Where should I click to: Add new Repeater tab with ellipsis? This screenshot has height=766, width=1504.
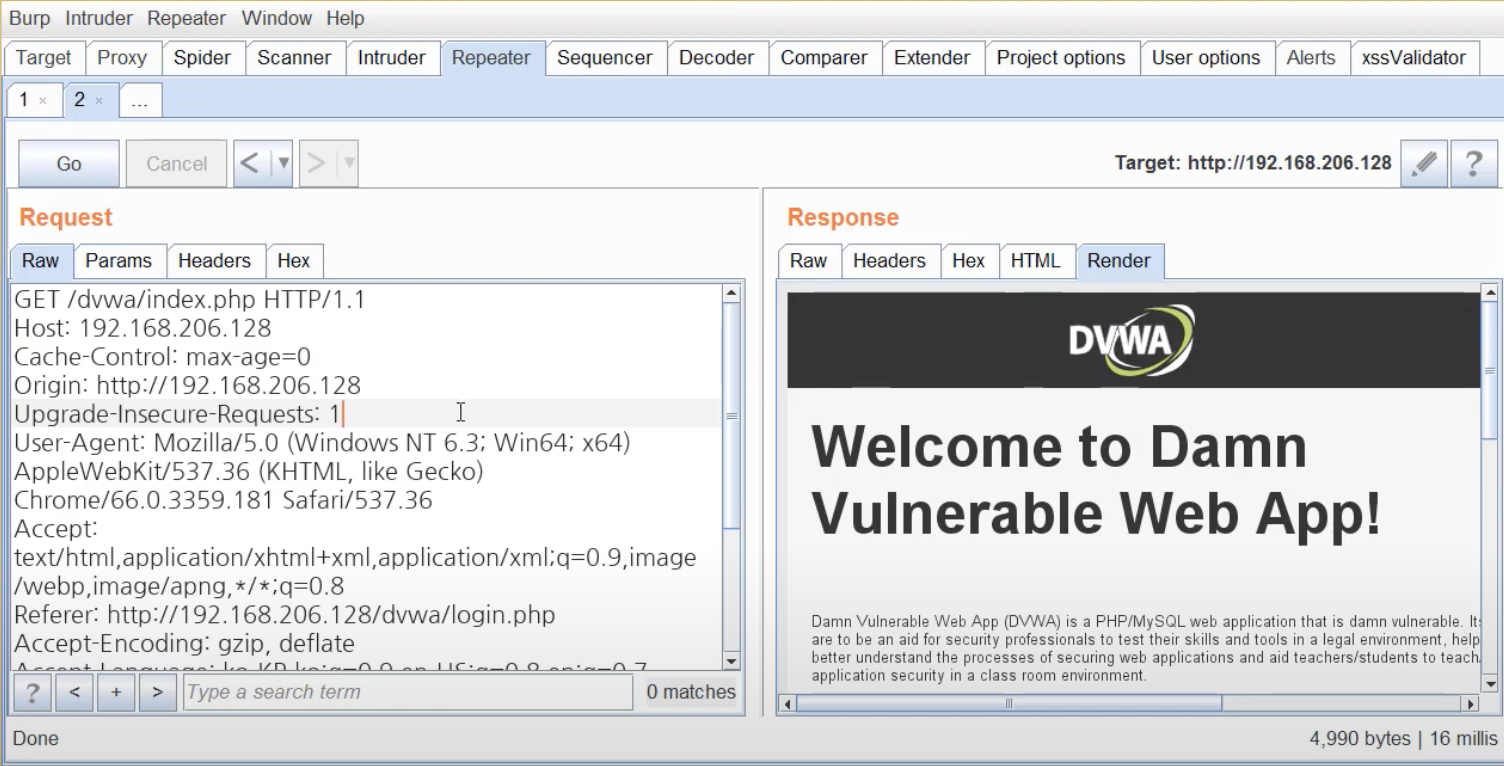tap(140, 101)
